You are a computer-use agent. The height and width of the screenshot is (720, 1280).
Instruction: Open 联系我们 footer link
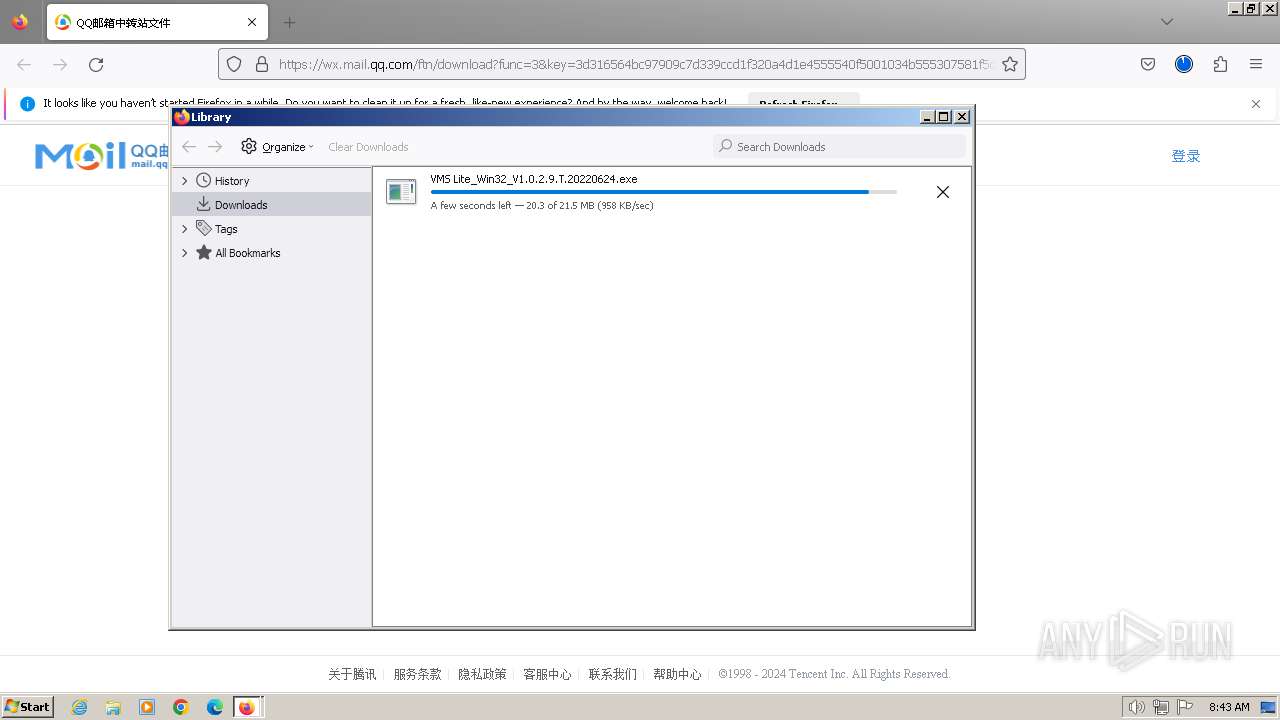click(612, 674)
